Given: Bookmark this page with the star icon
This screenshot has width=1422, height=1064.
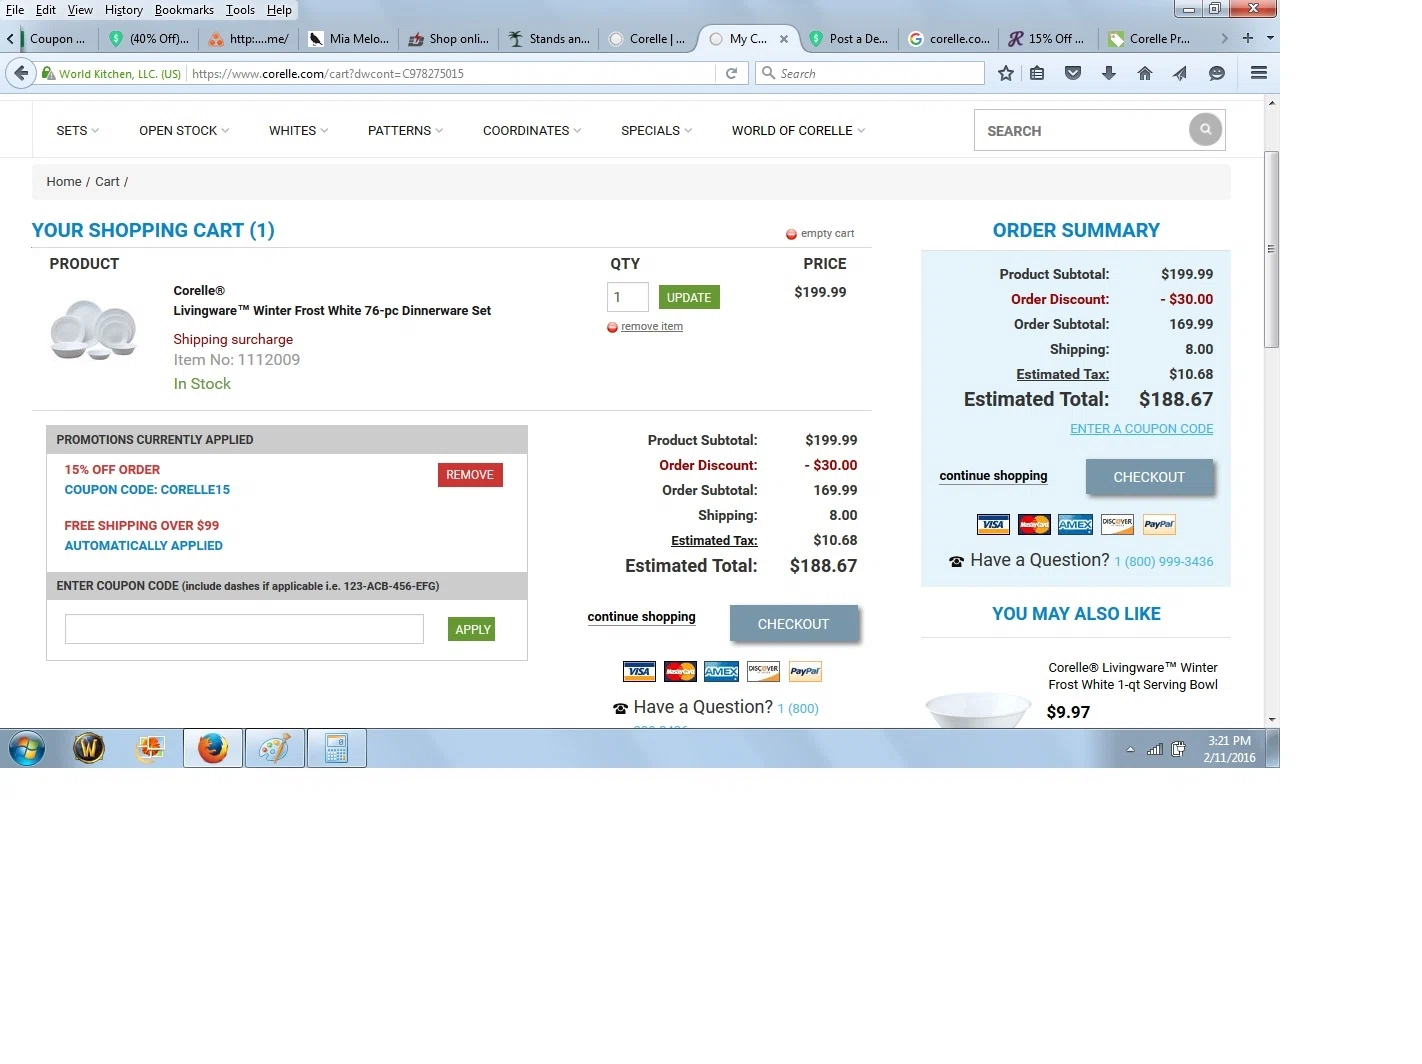Looking at the screenshot, I should tap(1006, 73).
